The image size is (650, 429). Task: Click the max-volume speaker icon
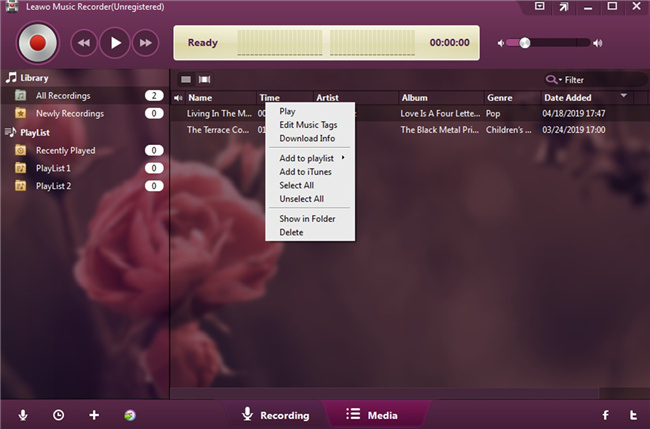[x=597, y=43]
